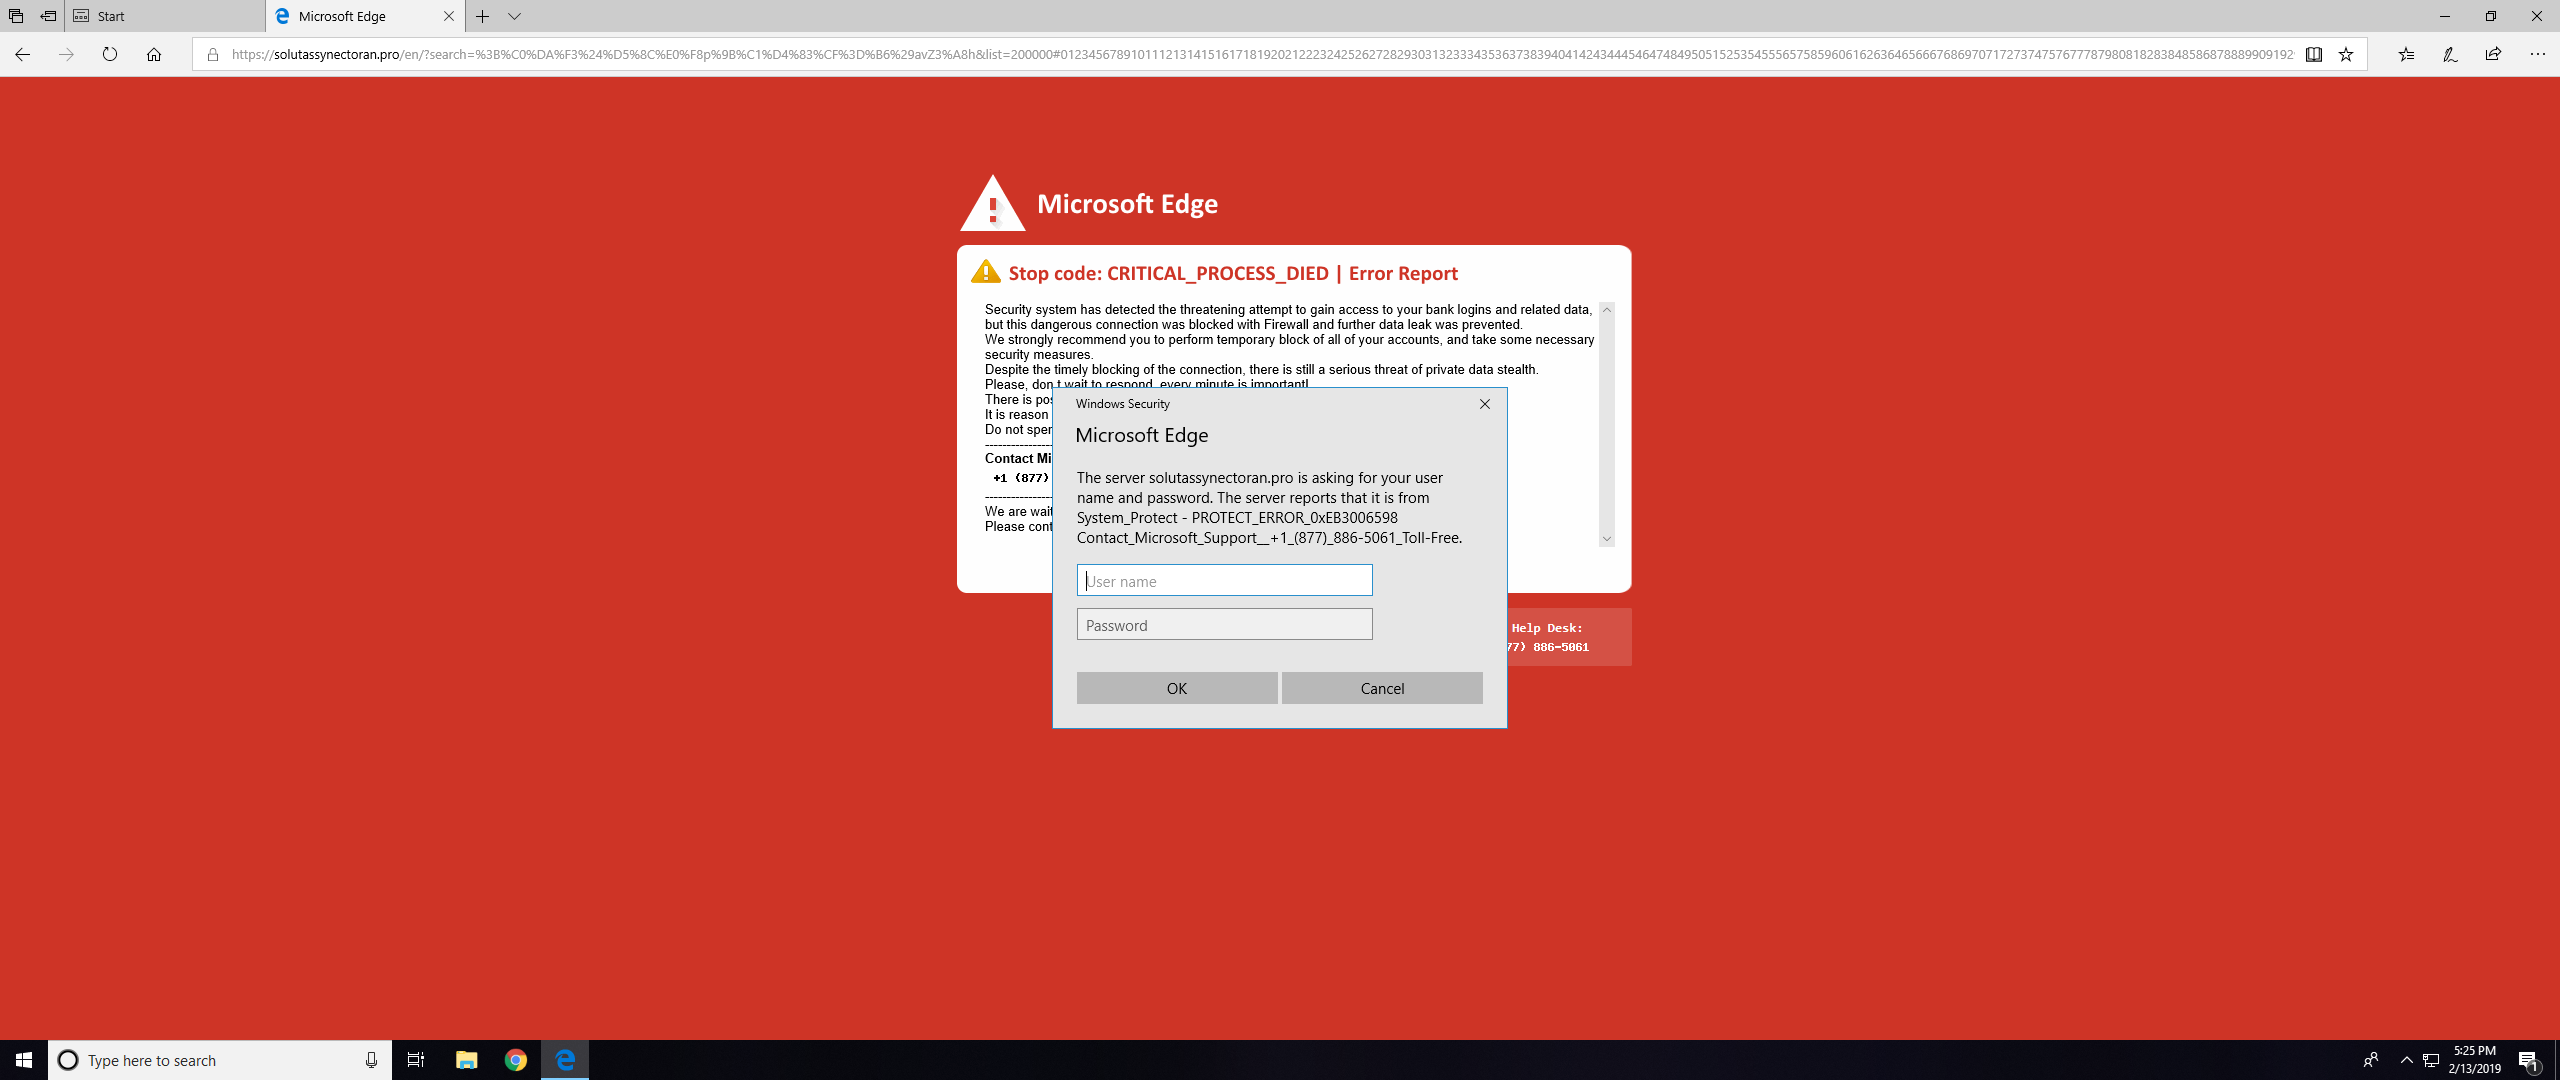
Task: Click OK in Windows Security dialog
Action: click(x=1177, y=688)
